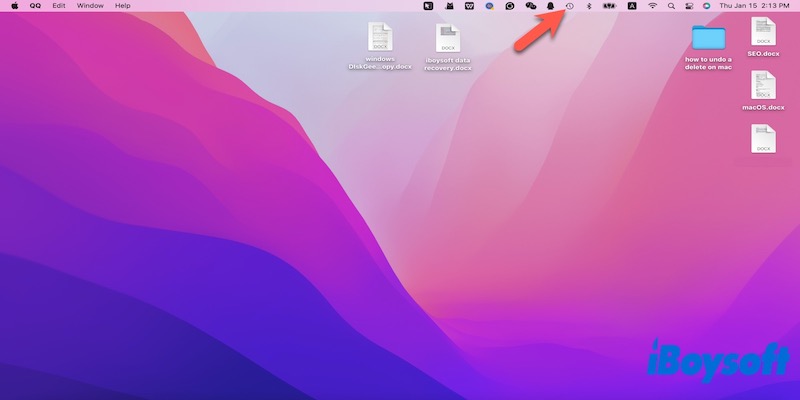The image size is (800, 400).
Task: Open the Window menu
Action: tap(90, 6)
